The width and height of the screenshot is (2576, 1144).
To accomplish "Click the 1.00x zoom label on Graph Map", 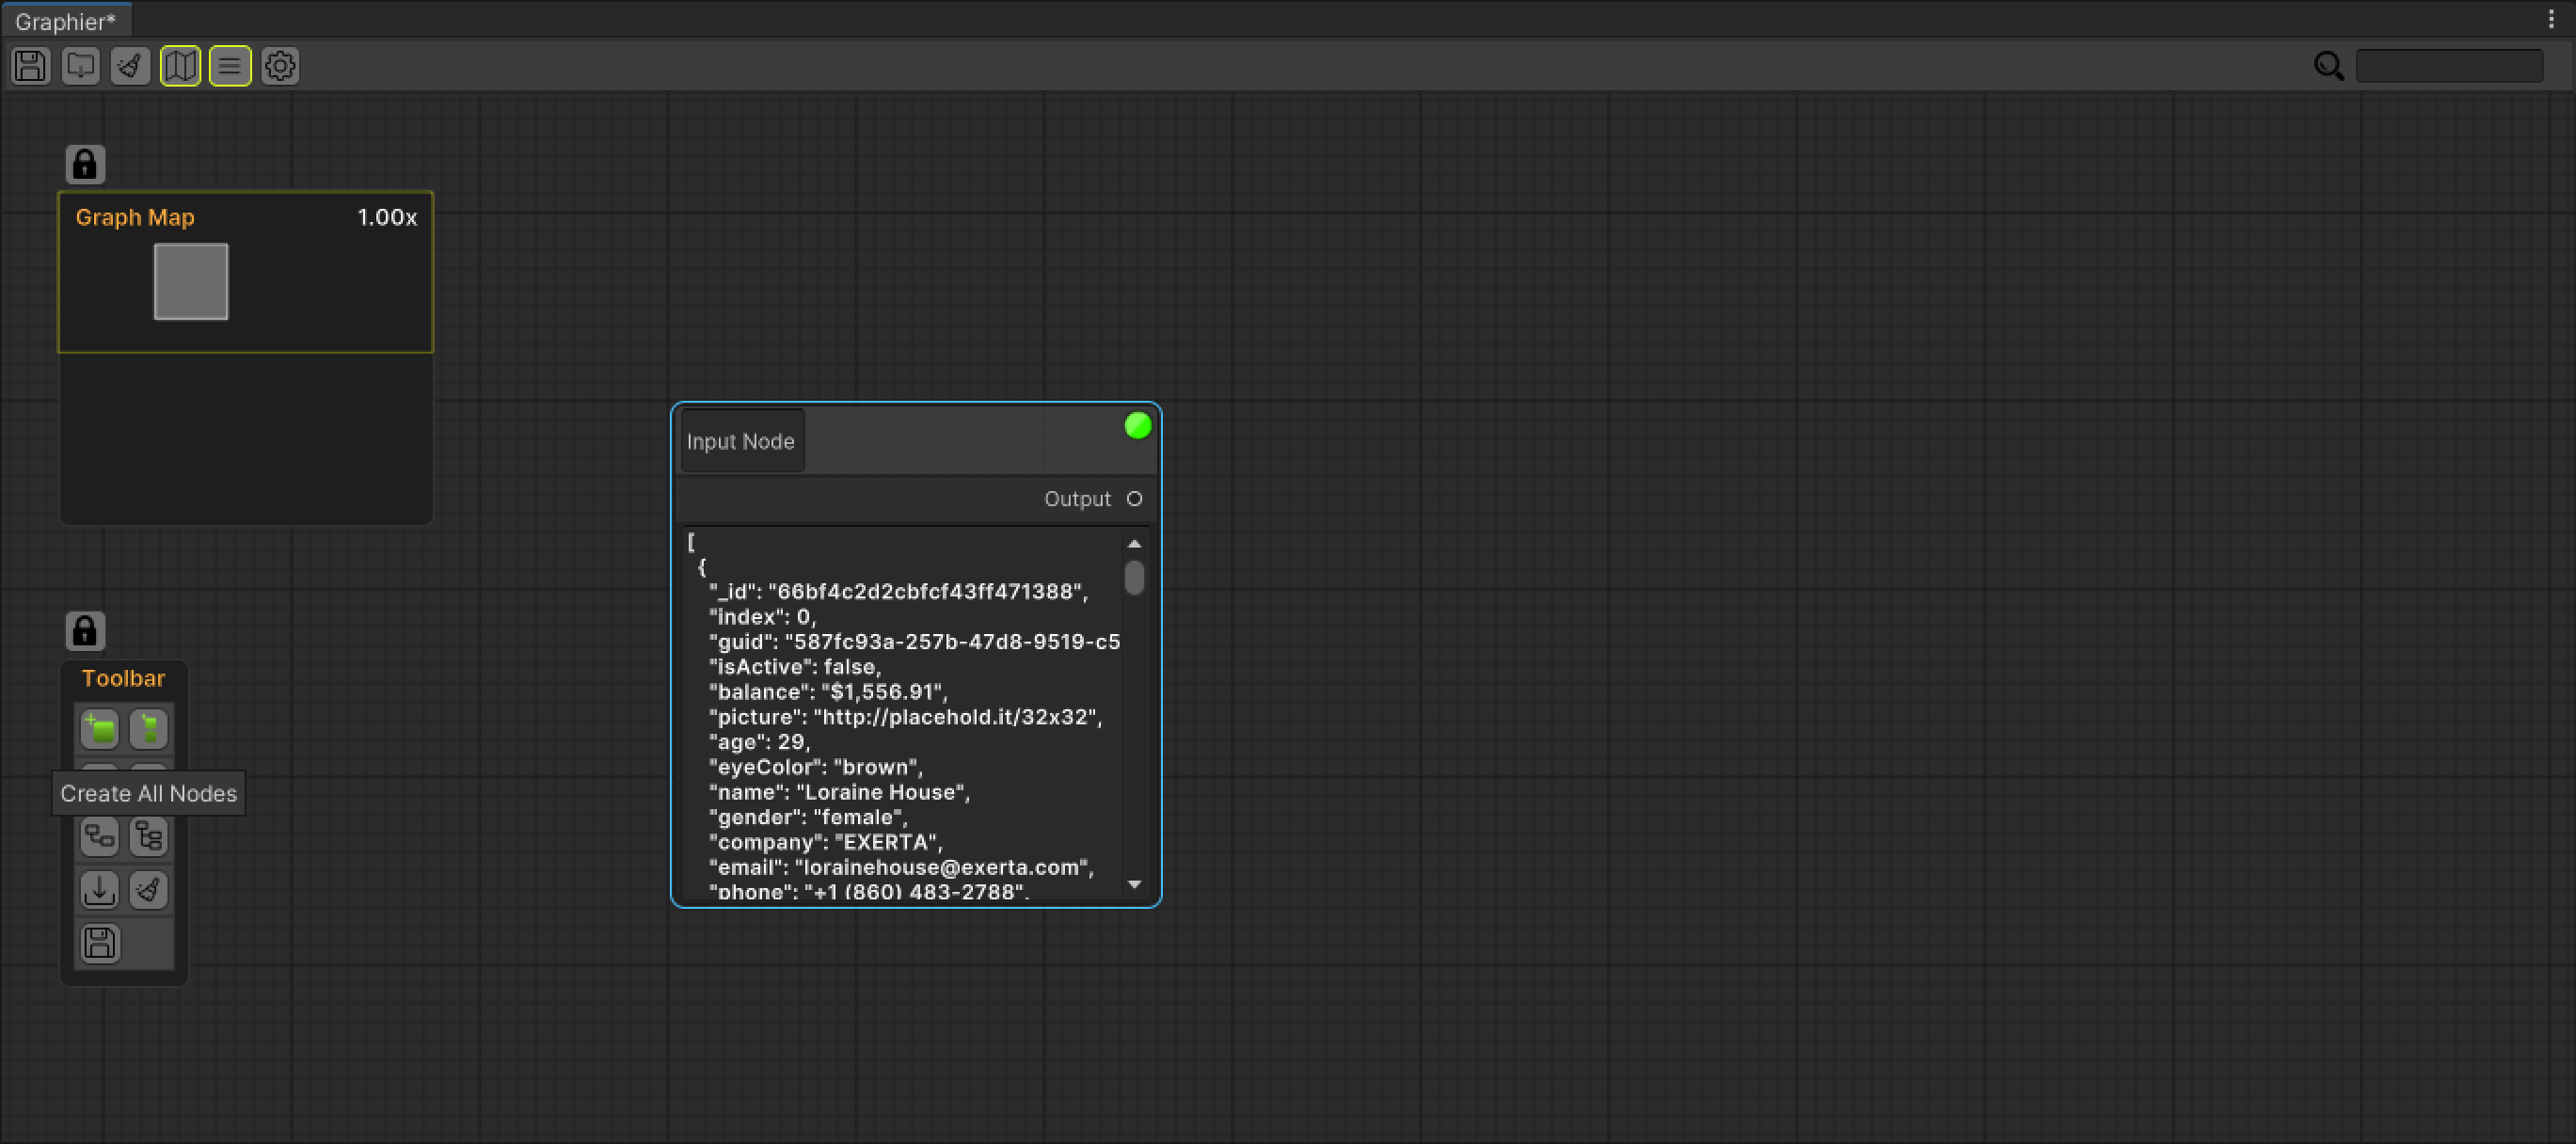I will point(386,217).
